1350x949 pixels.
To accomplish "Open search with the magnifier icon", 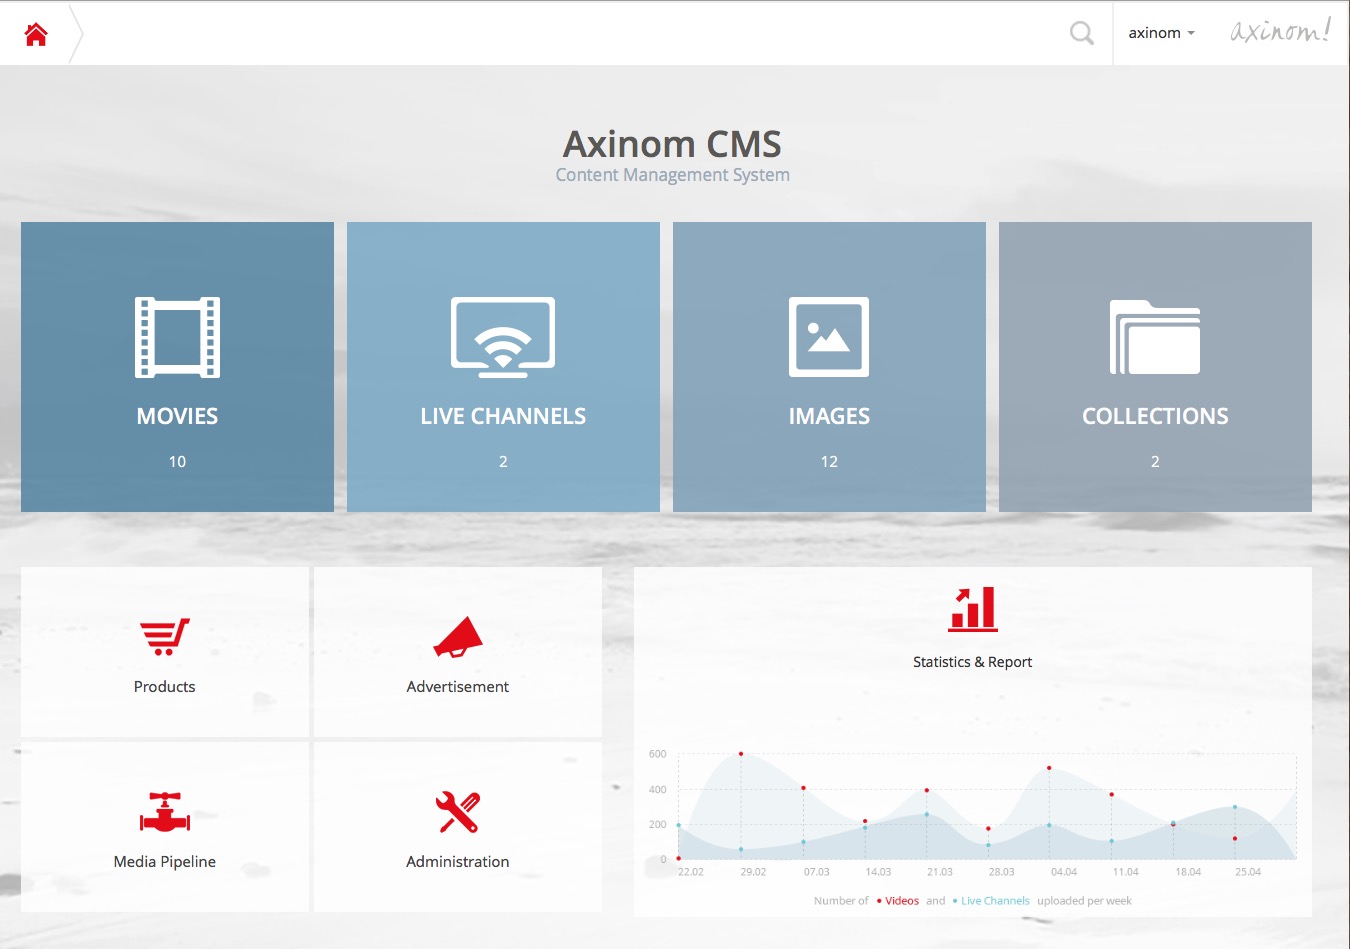I will (1081, 33).
